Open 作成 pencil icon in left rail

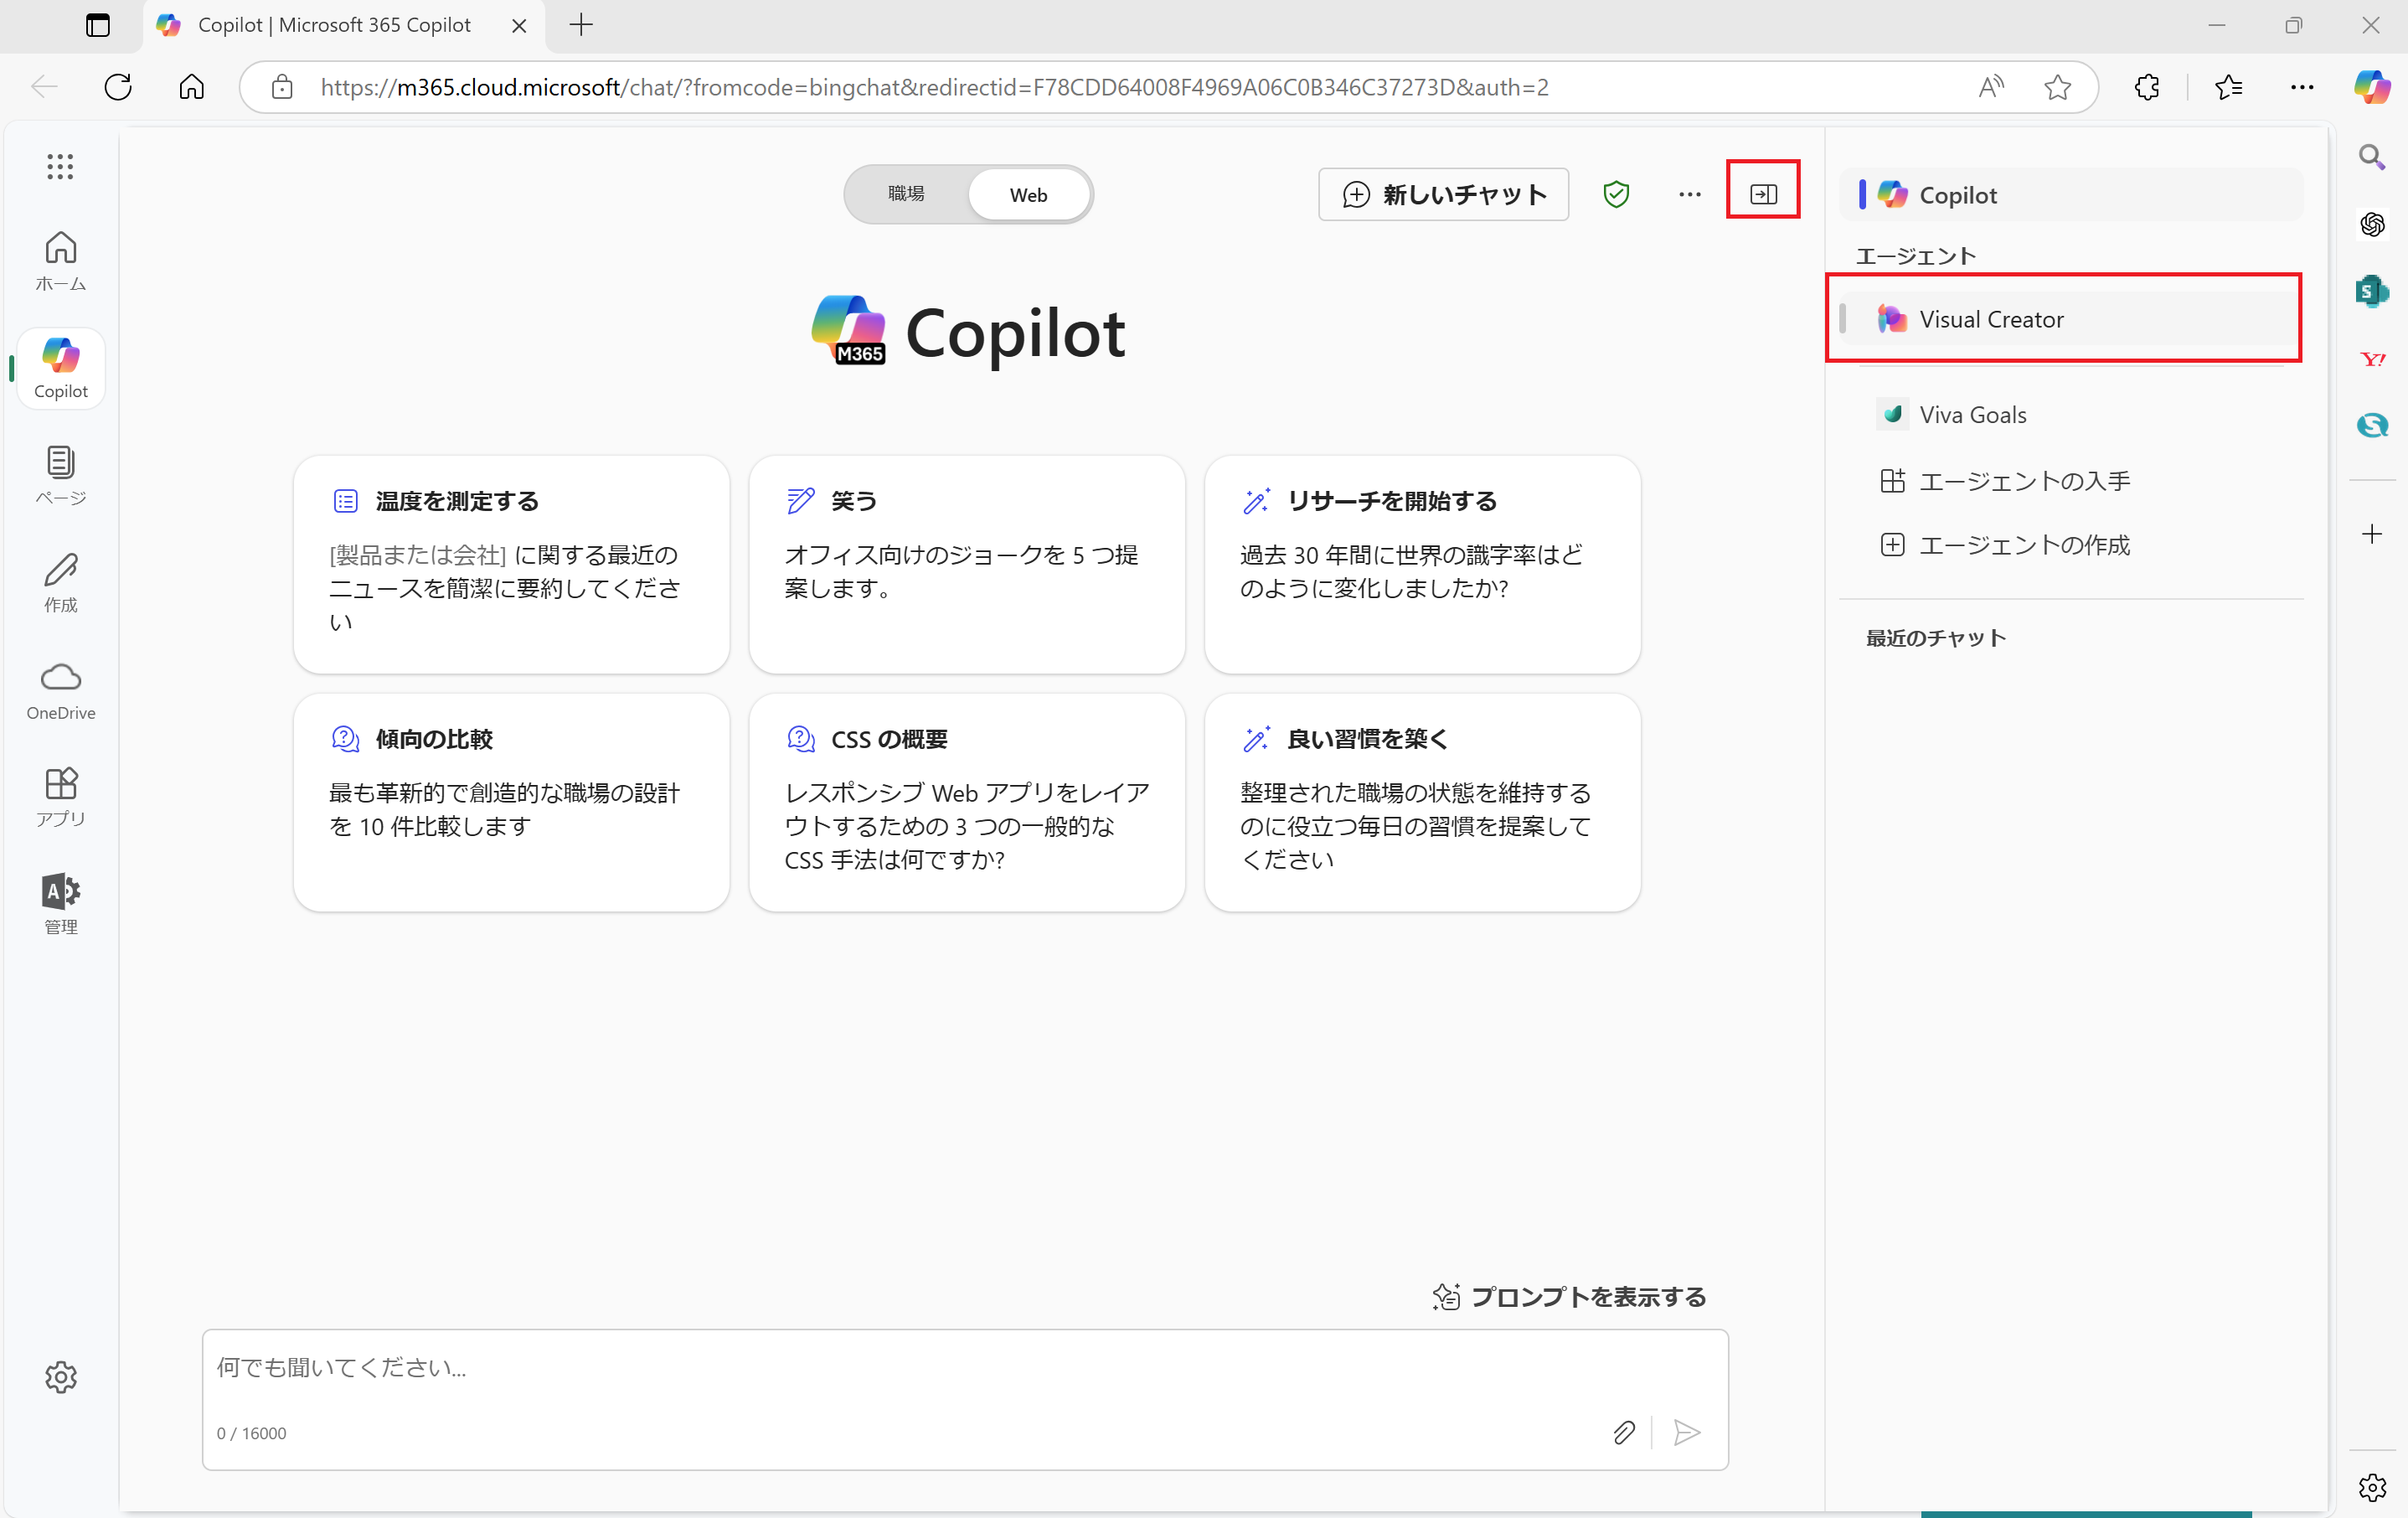pyautogui.click(x=60, y=583)
